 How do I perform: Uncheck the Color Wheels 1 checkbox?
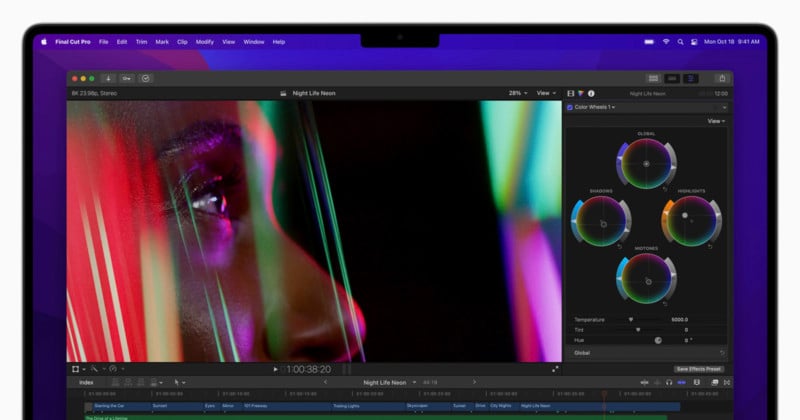[x=570, y=107]
